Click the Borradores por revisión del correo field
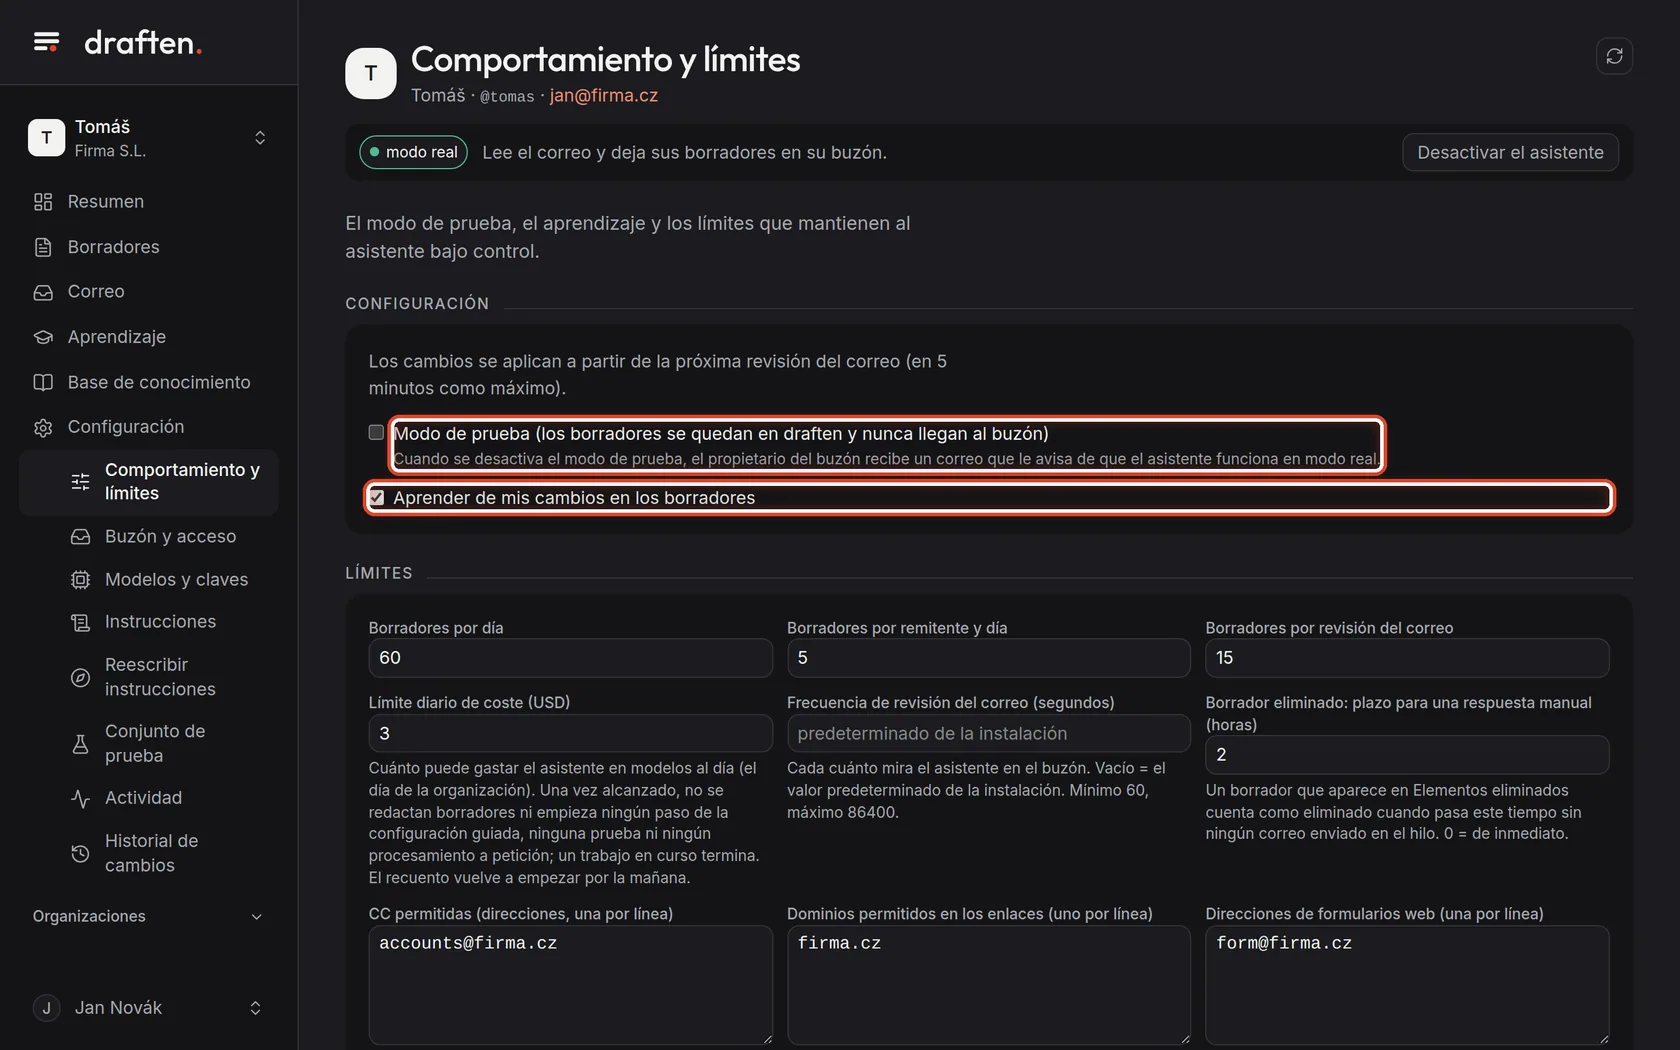This screenshot has height=1050, width=1680. pyautogui.click(x=1407, y=658)
